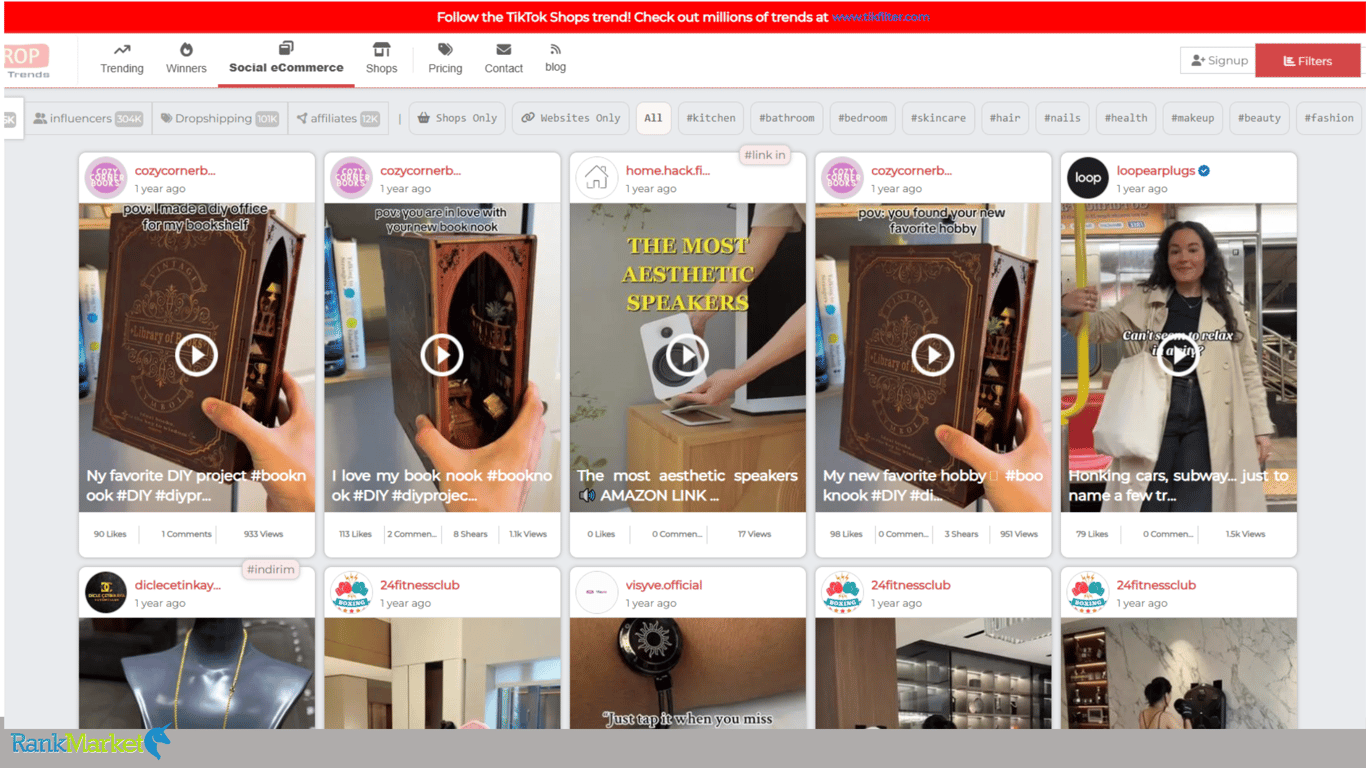Visit the blog link
The width and height of the screenshot is (1366, 768).
556,59
